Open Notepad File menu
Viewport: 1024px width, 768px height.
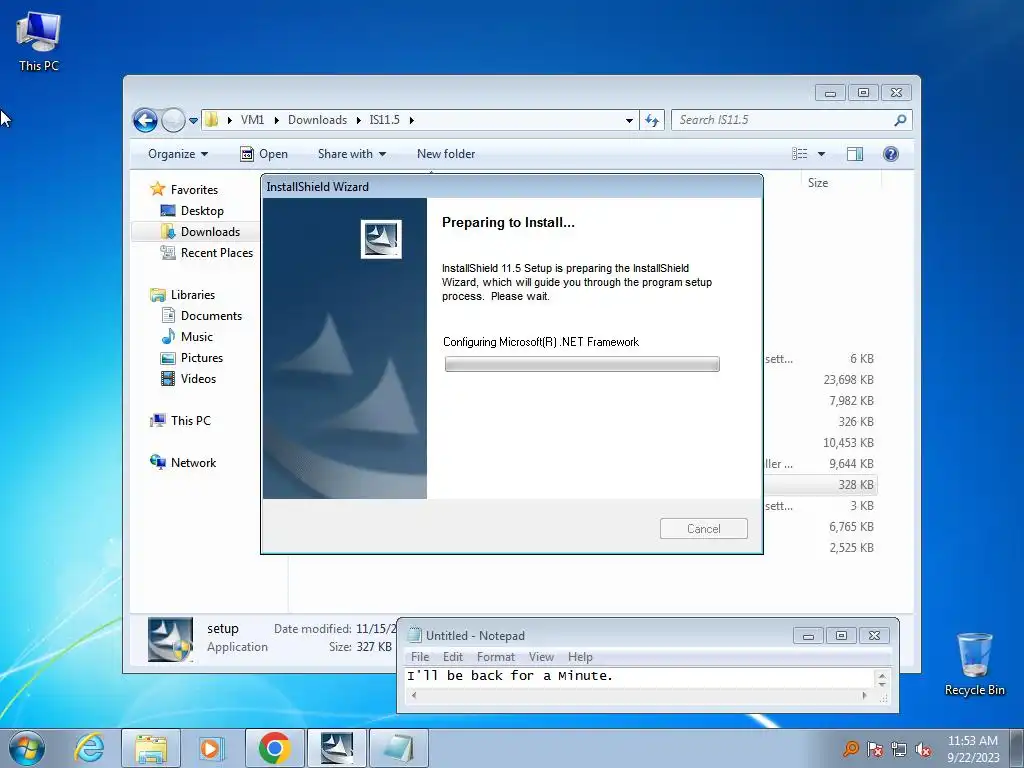[420, 657]
